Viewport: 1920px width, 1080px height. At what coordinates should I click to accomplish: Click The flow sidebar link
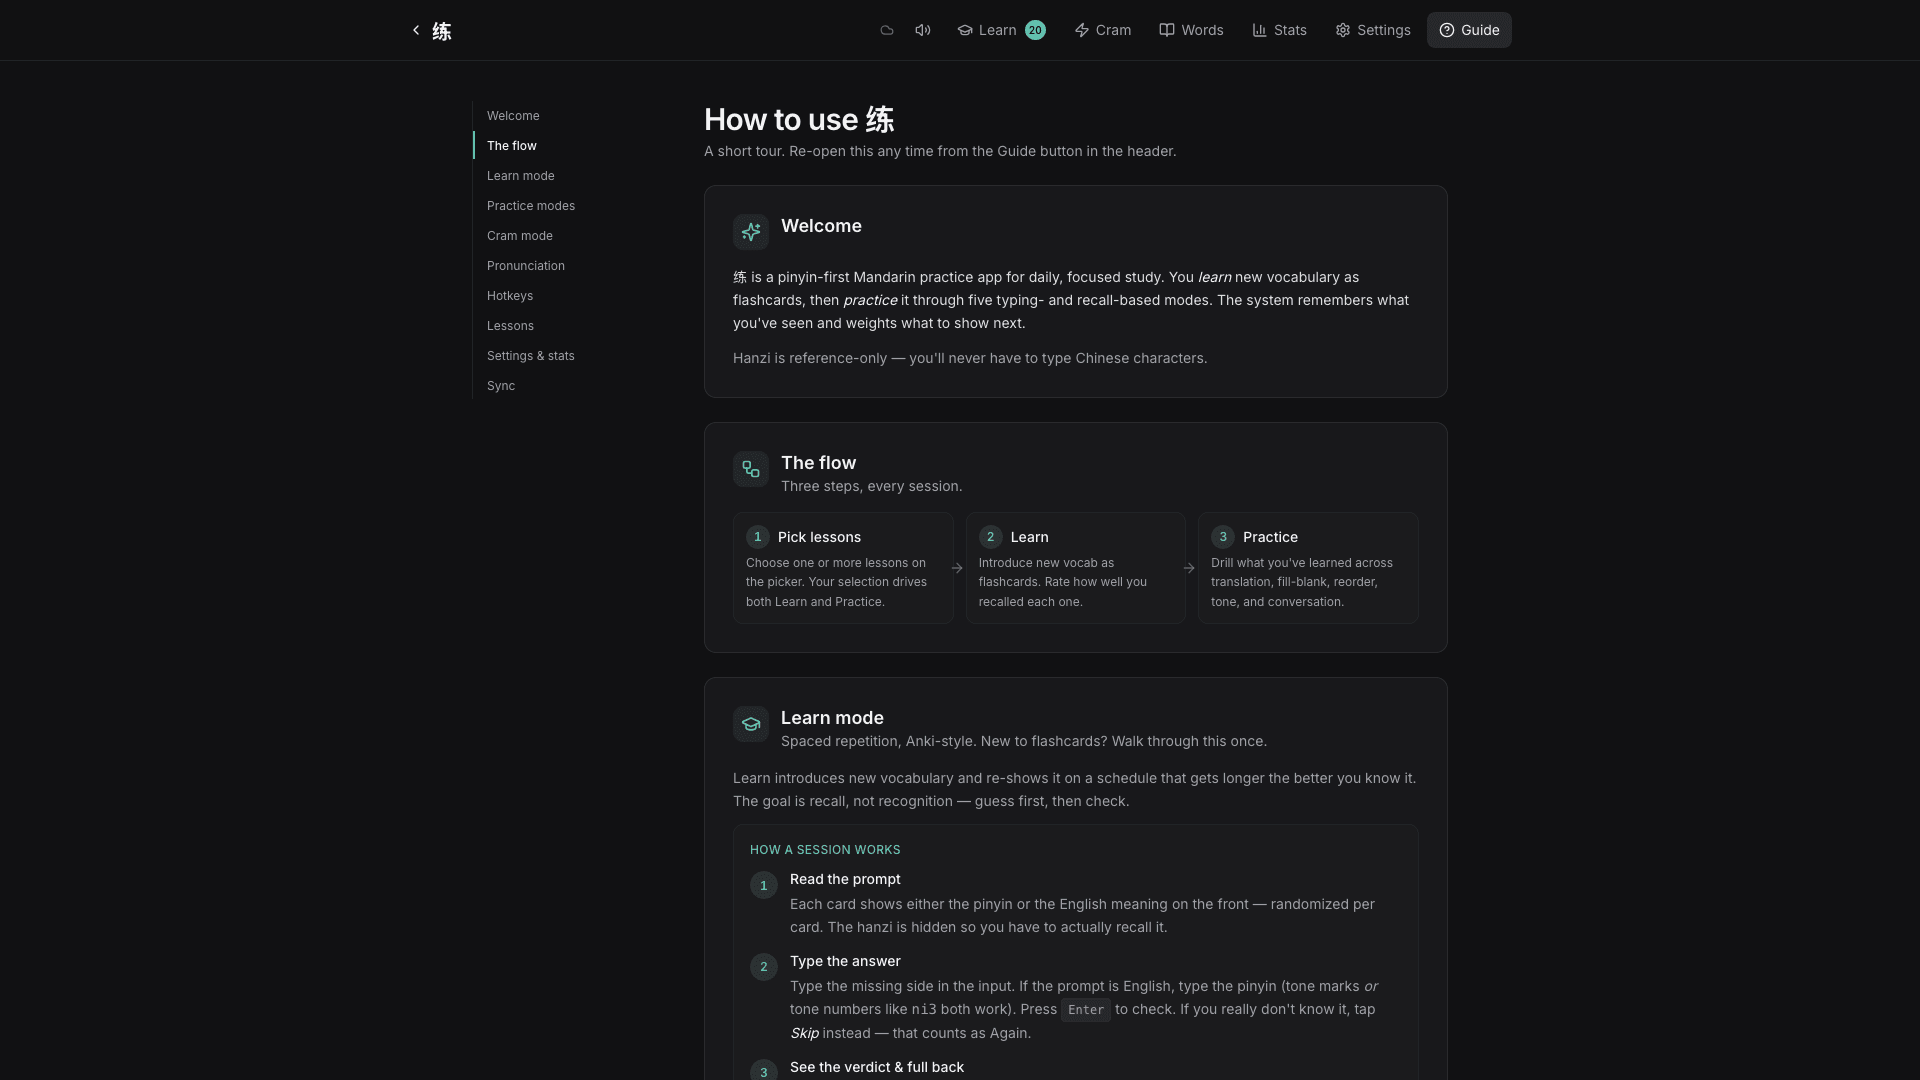(x=512, y=146)
